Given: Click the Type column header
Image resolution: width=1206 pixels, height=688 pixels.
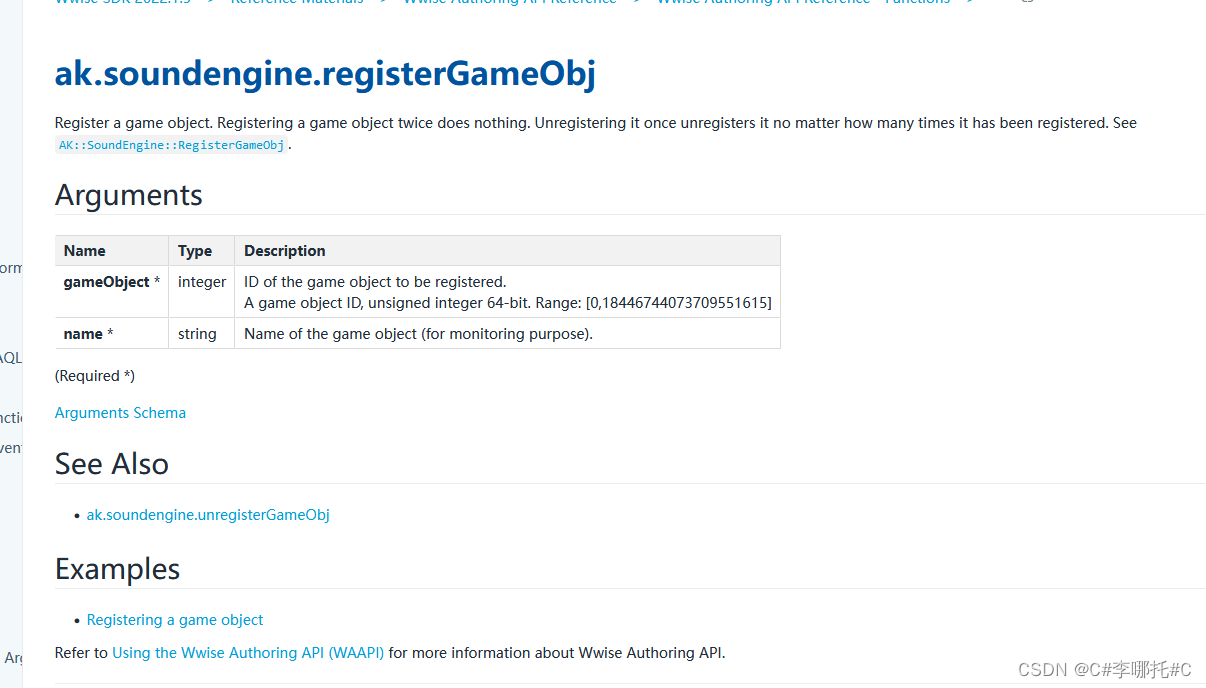Looking at the screenshot, I should tap(201, 251).
